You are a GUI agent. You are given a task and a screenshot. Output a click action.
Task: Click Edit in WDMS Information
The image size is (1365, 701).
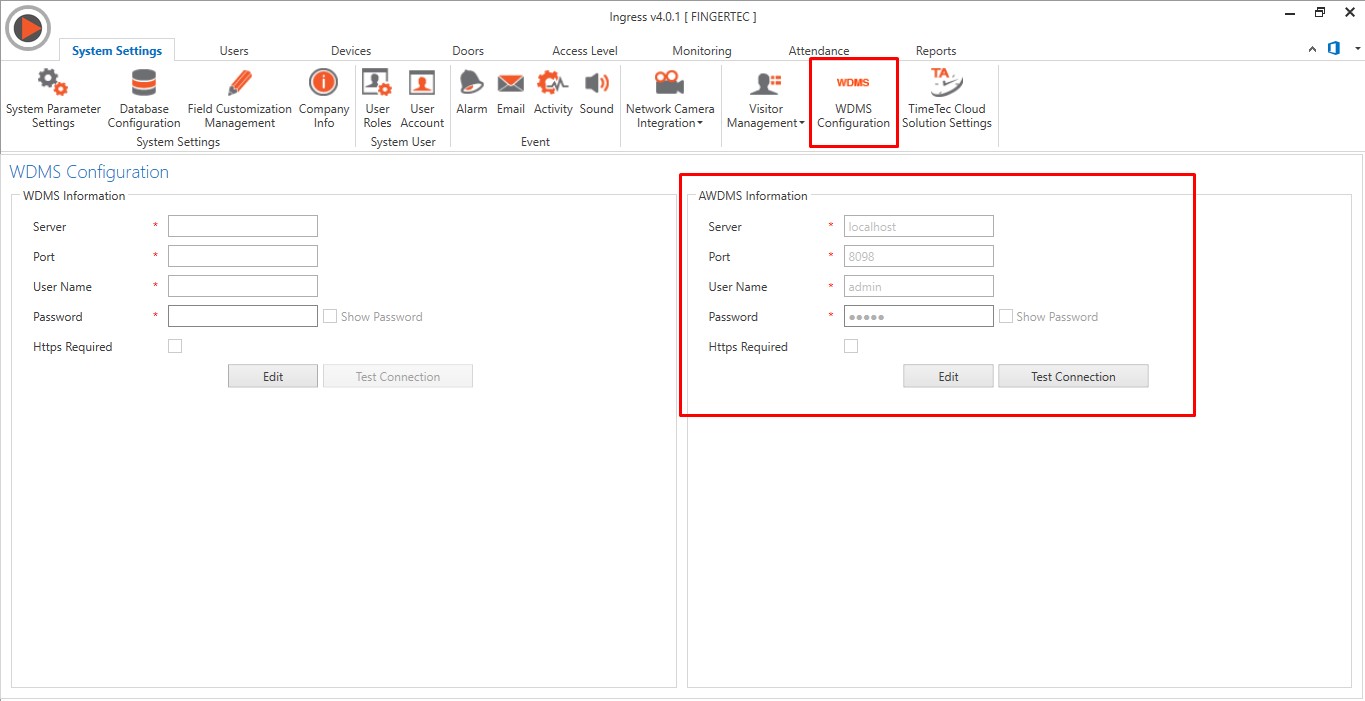(273, 376)
